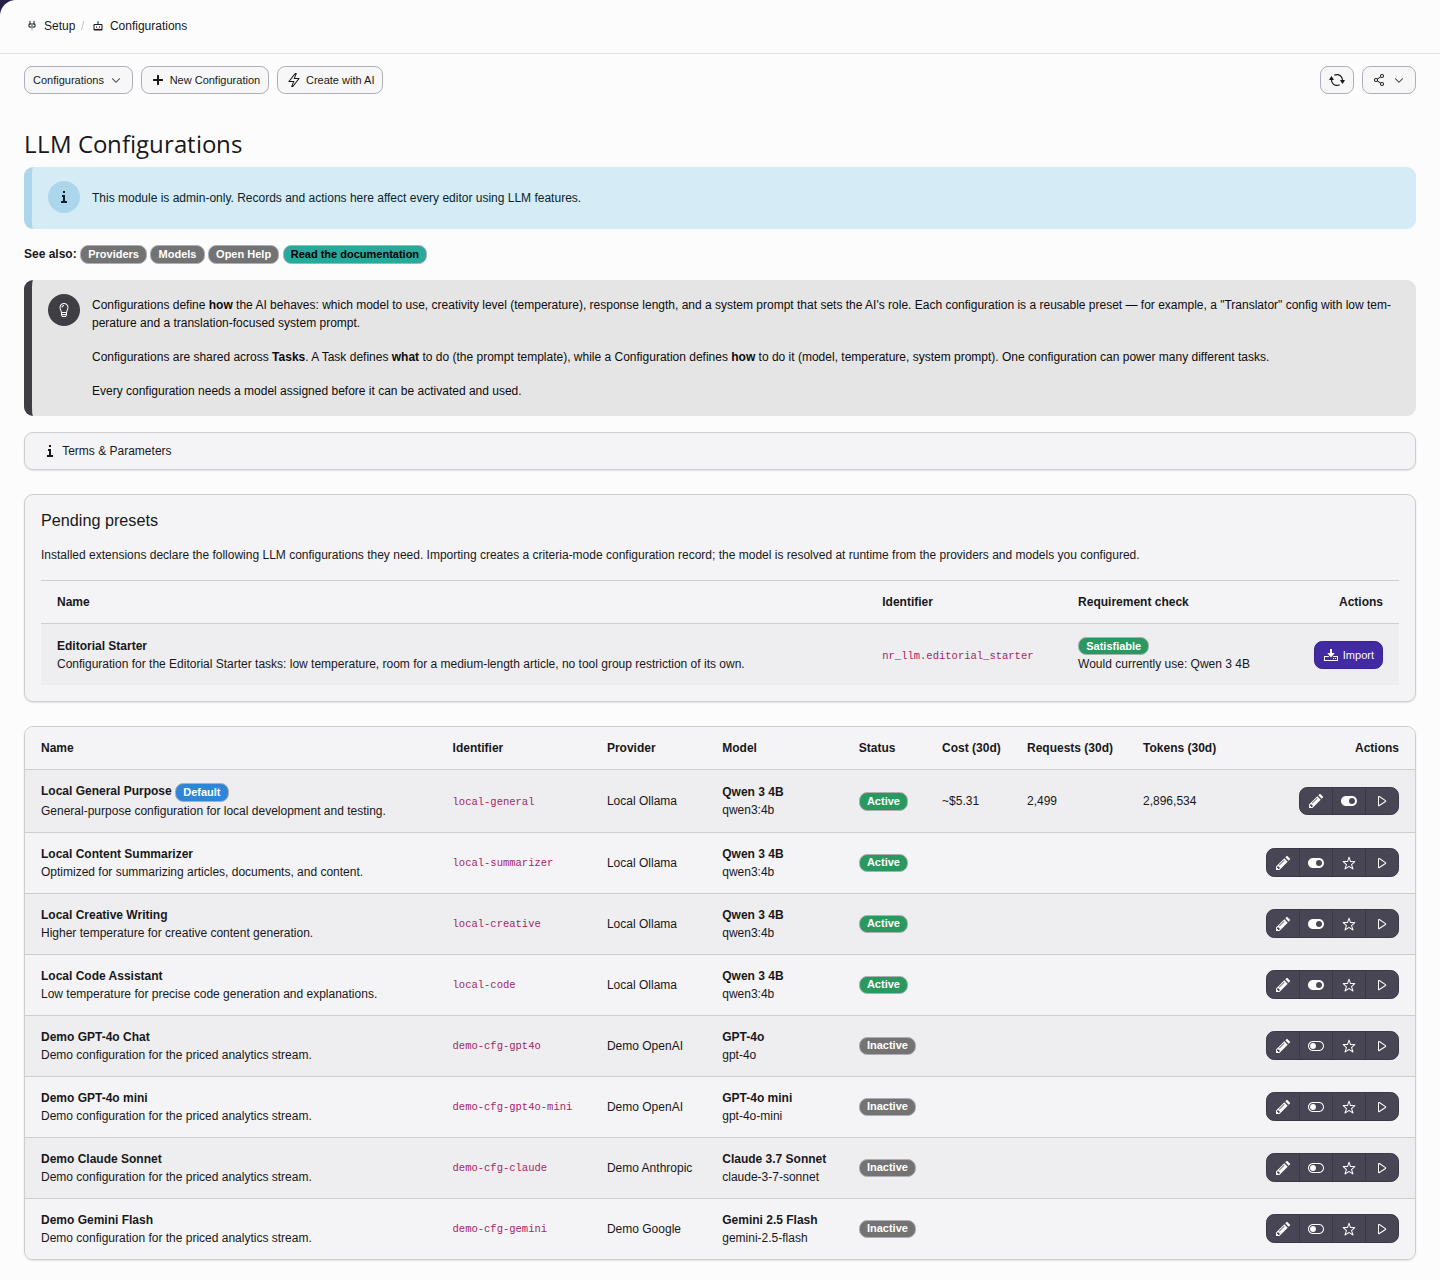The width and height of the screenshot is (1440, 1280).
Task: Open the Models link
Action: point(177,254)
